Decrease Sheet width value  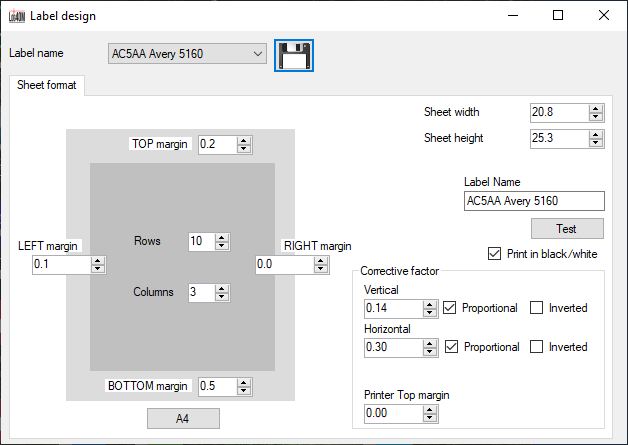pyautogui.click(x=596, y=117)
